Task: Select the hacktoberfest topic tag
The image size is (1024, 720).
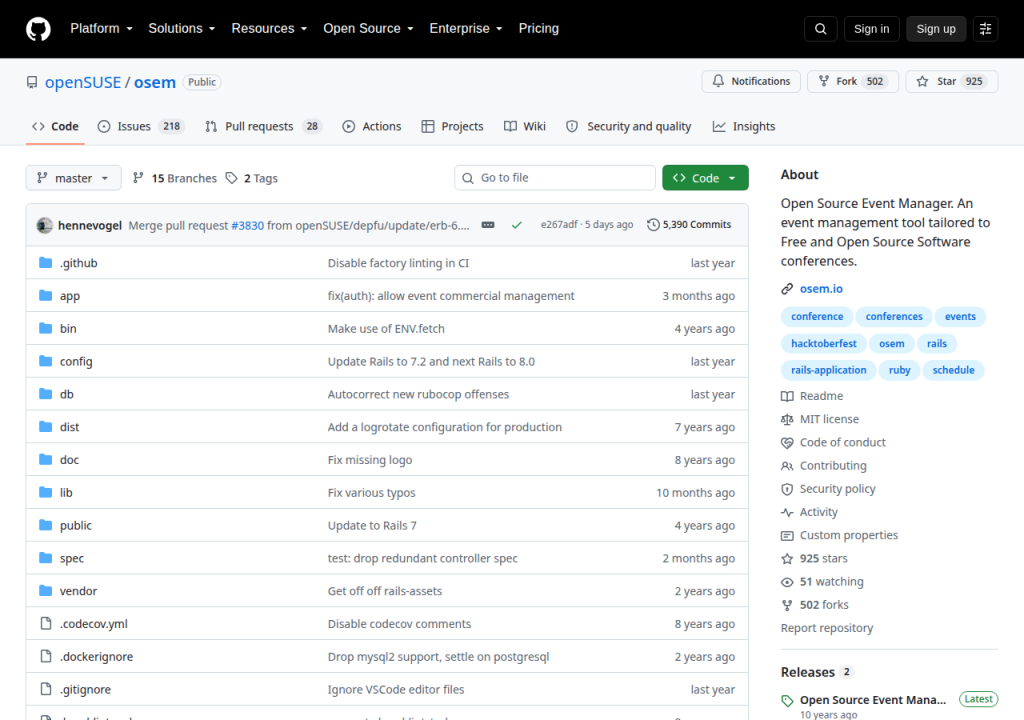Action: coord(824,344)
